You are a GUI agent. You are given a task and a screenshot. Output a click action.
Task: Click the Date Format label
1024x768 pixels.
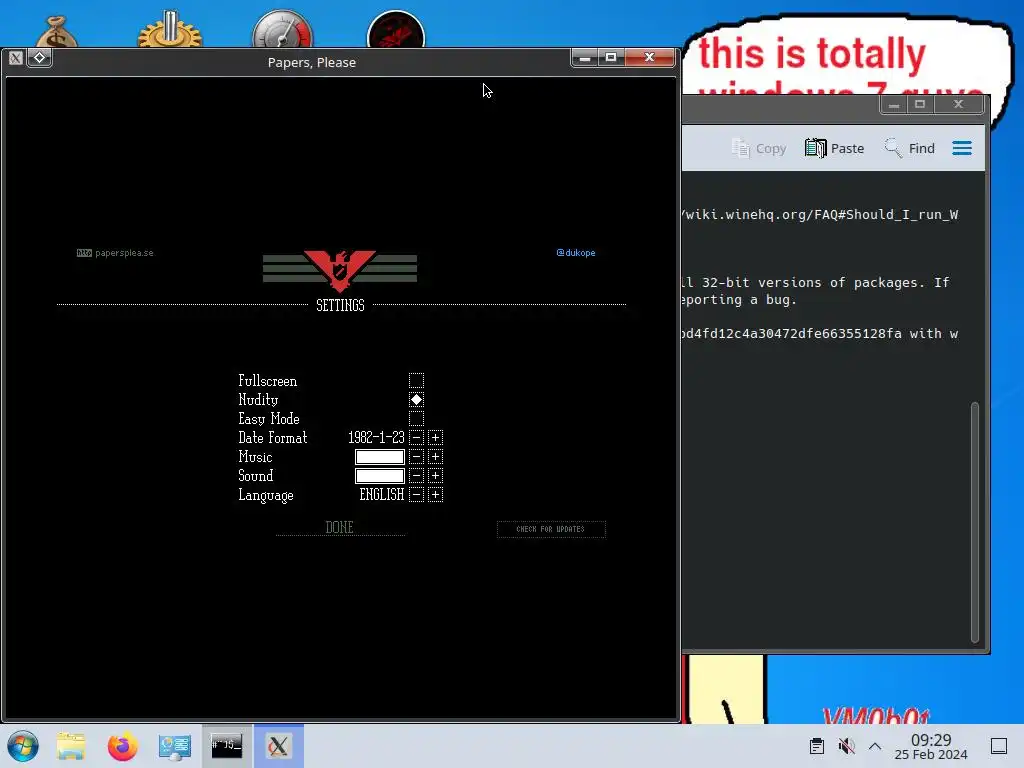pyautogui.click(x=272, y=438)
